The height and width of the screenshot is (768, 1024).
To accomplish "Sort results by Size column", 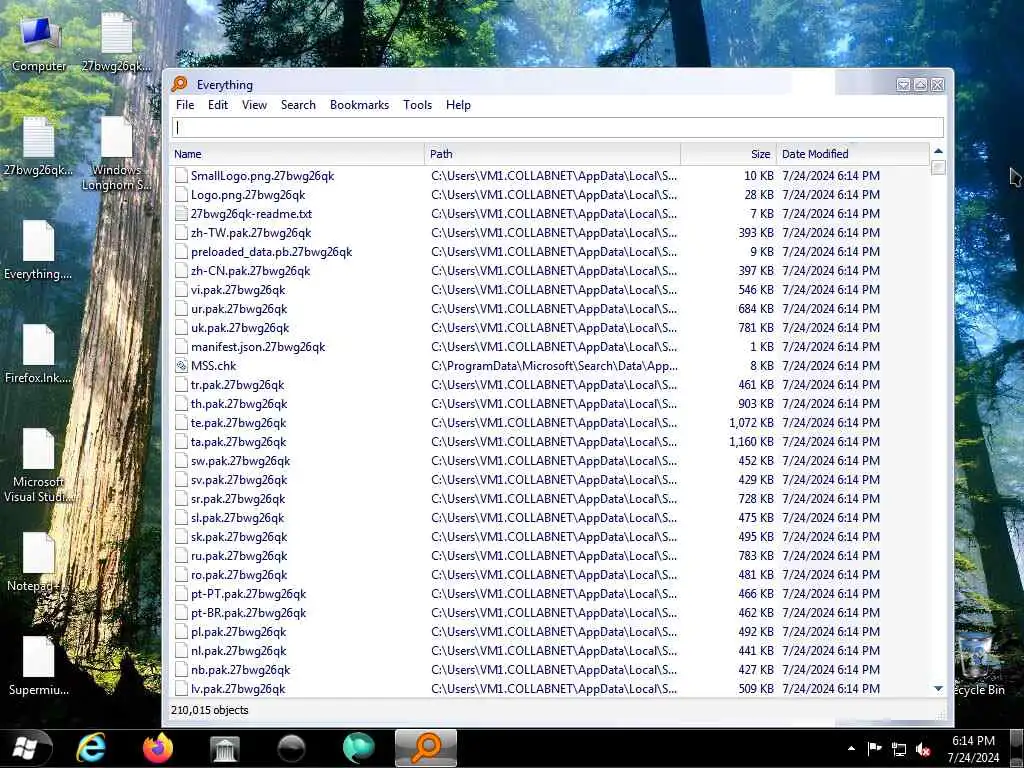I will [x=728, y=154].
